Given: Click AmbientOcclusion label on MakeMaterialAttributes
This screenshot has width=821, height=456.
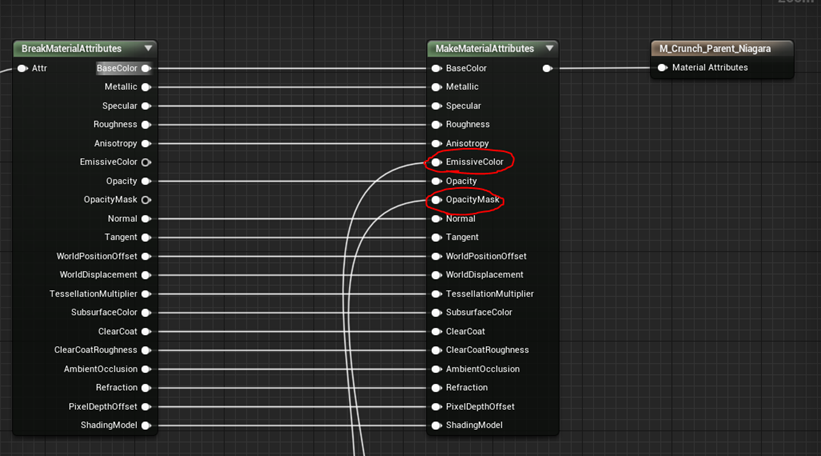Looking at the screenshot, I should tap(483, 369).
